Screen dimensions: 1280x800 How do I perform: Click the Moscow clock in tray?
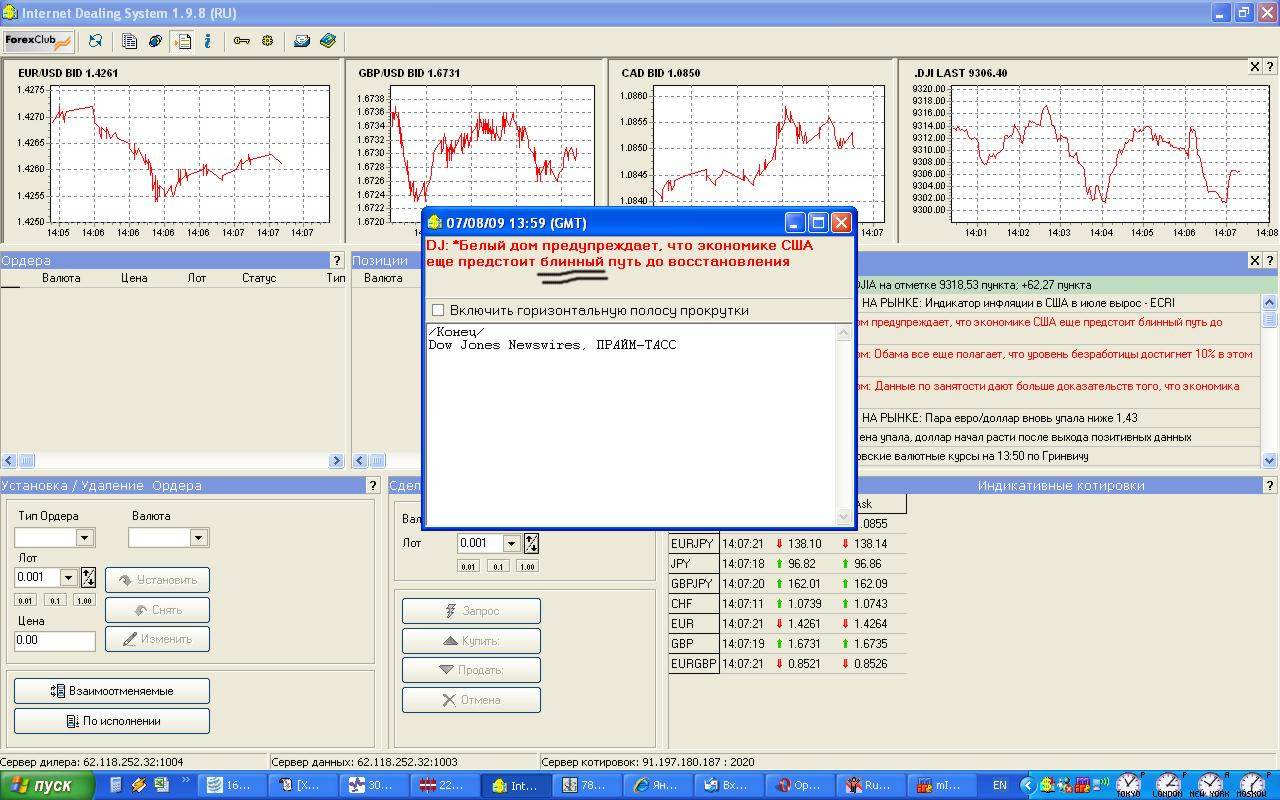1252,785
